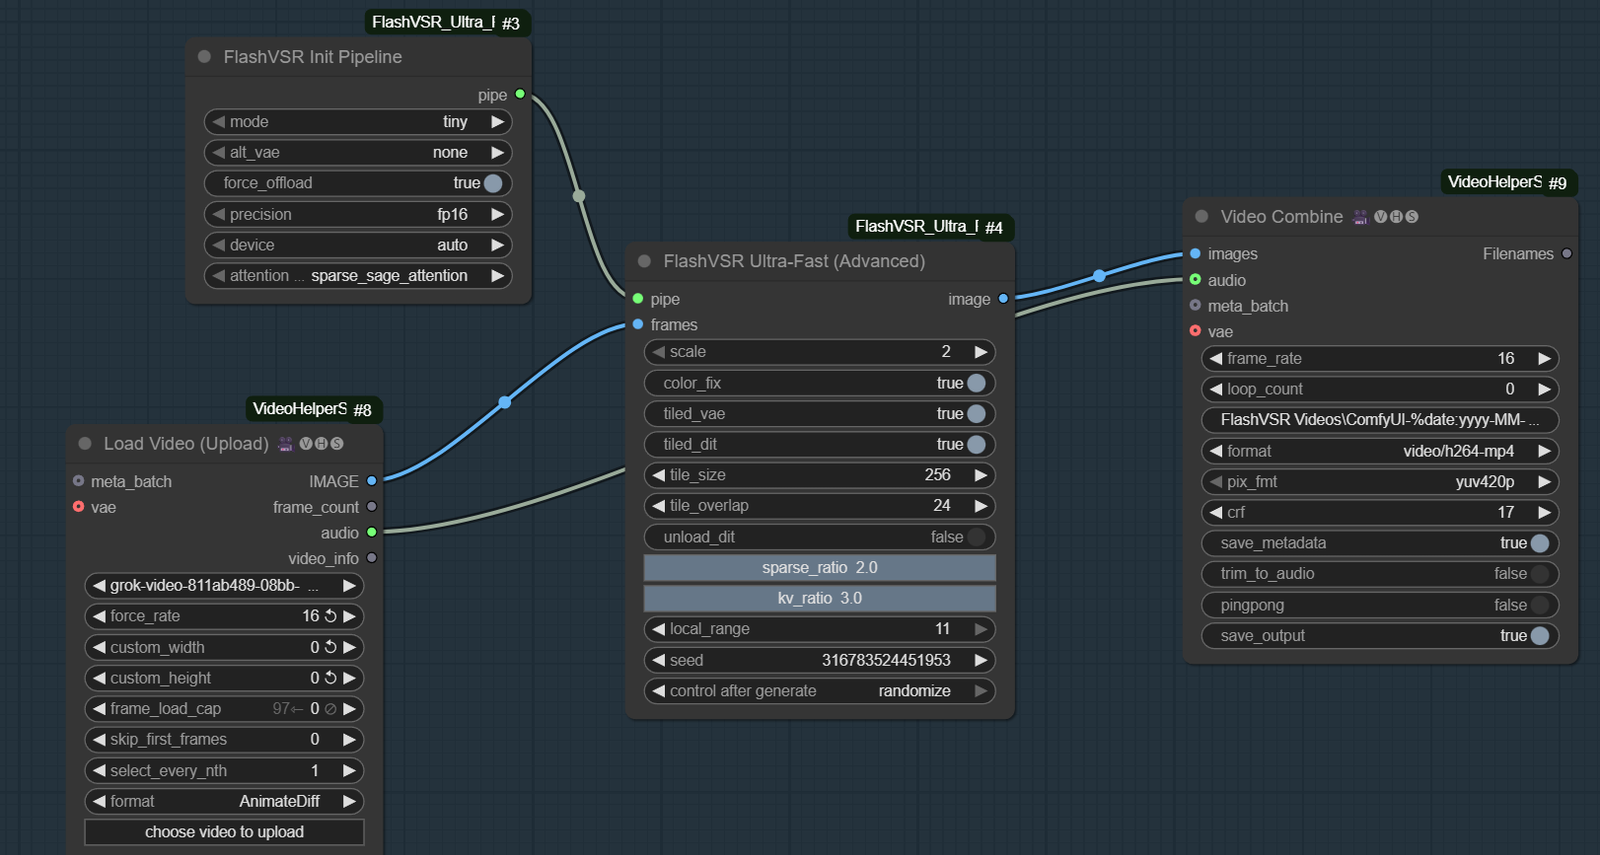Click the FlashVSR_Ultra #3 node badge
Image resolution: width=1600 pixels, height=855 pixels.
pos(446,22)
